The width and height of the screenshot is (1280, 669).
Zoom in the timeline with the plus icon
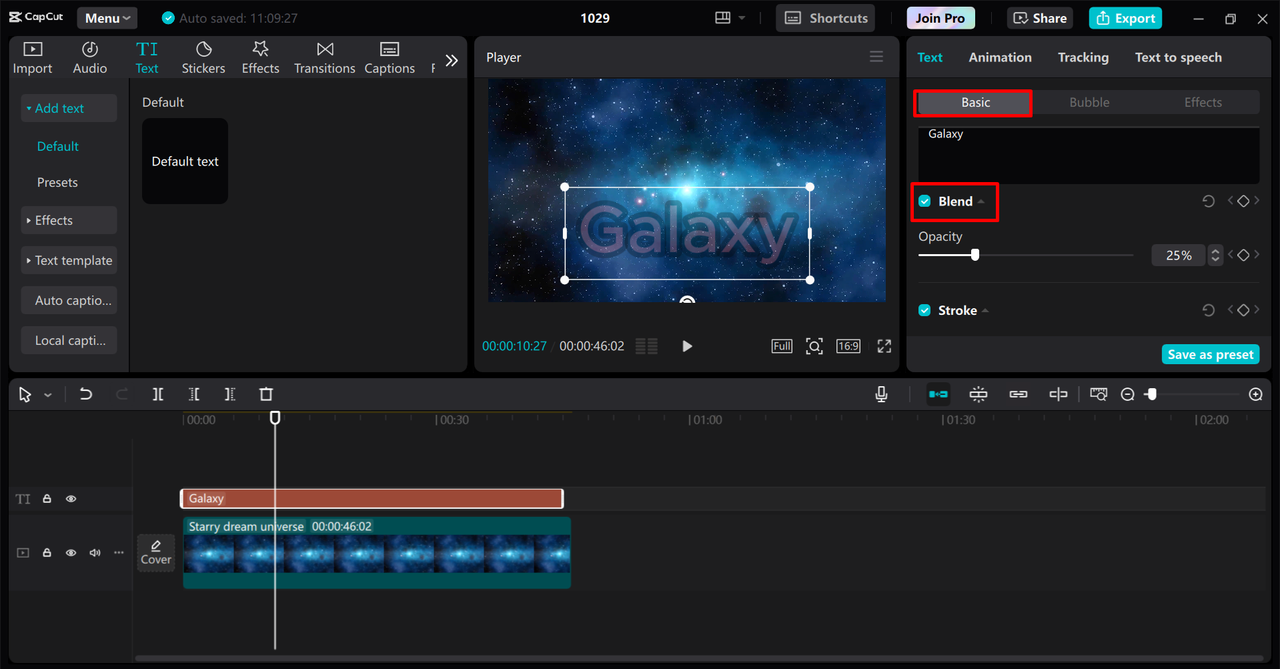(x=1256, y=395)
